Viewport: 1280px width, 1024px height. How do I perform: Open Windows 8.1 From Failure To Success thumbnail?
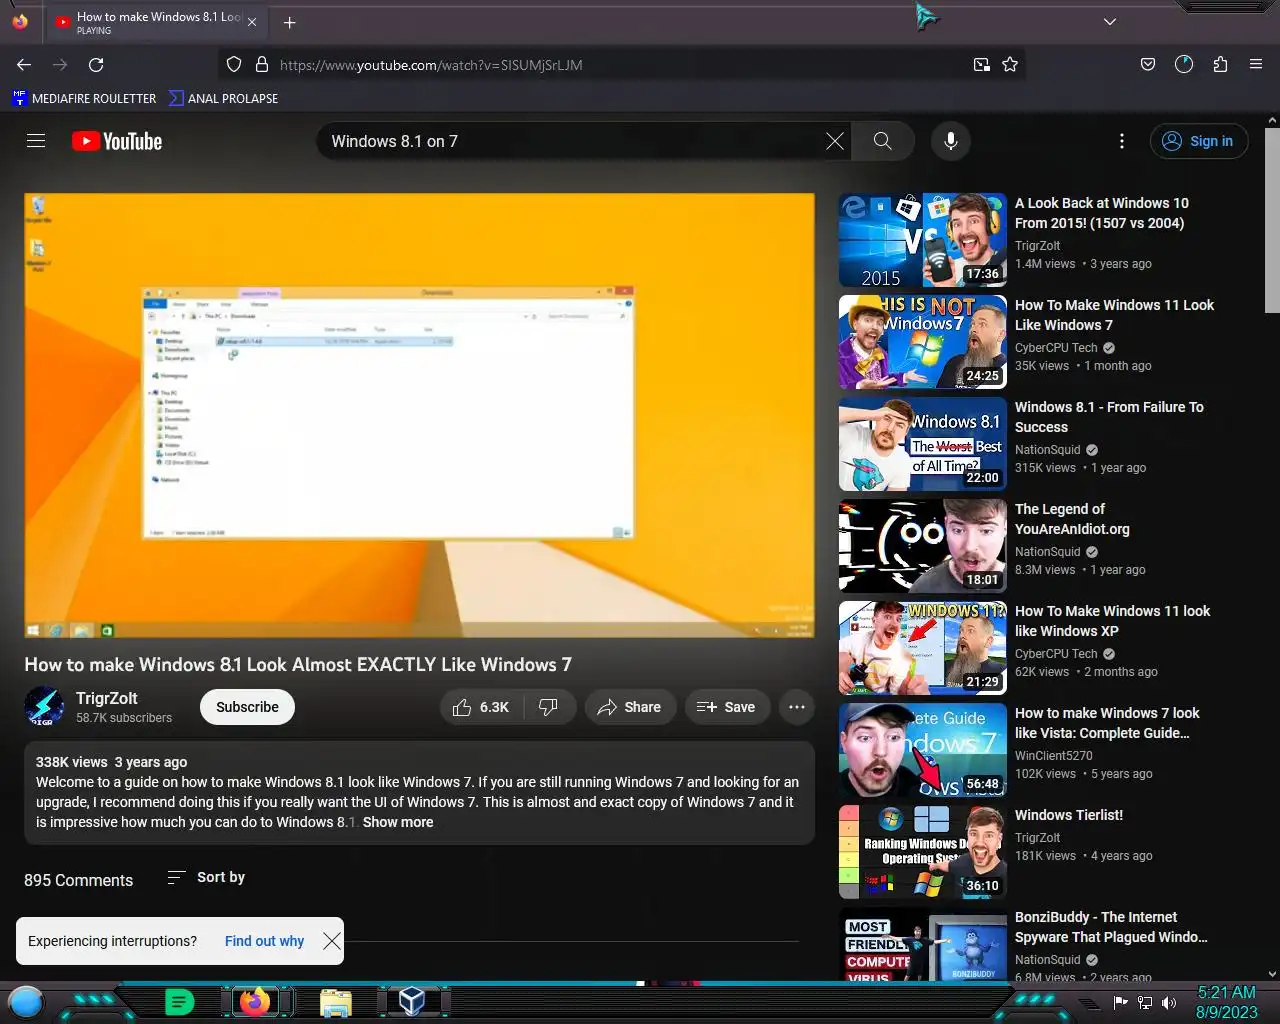click(x=922, y=444)
